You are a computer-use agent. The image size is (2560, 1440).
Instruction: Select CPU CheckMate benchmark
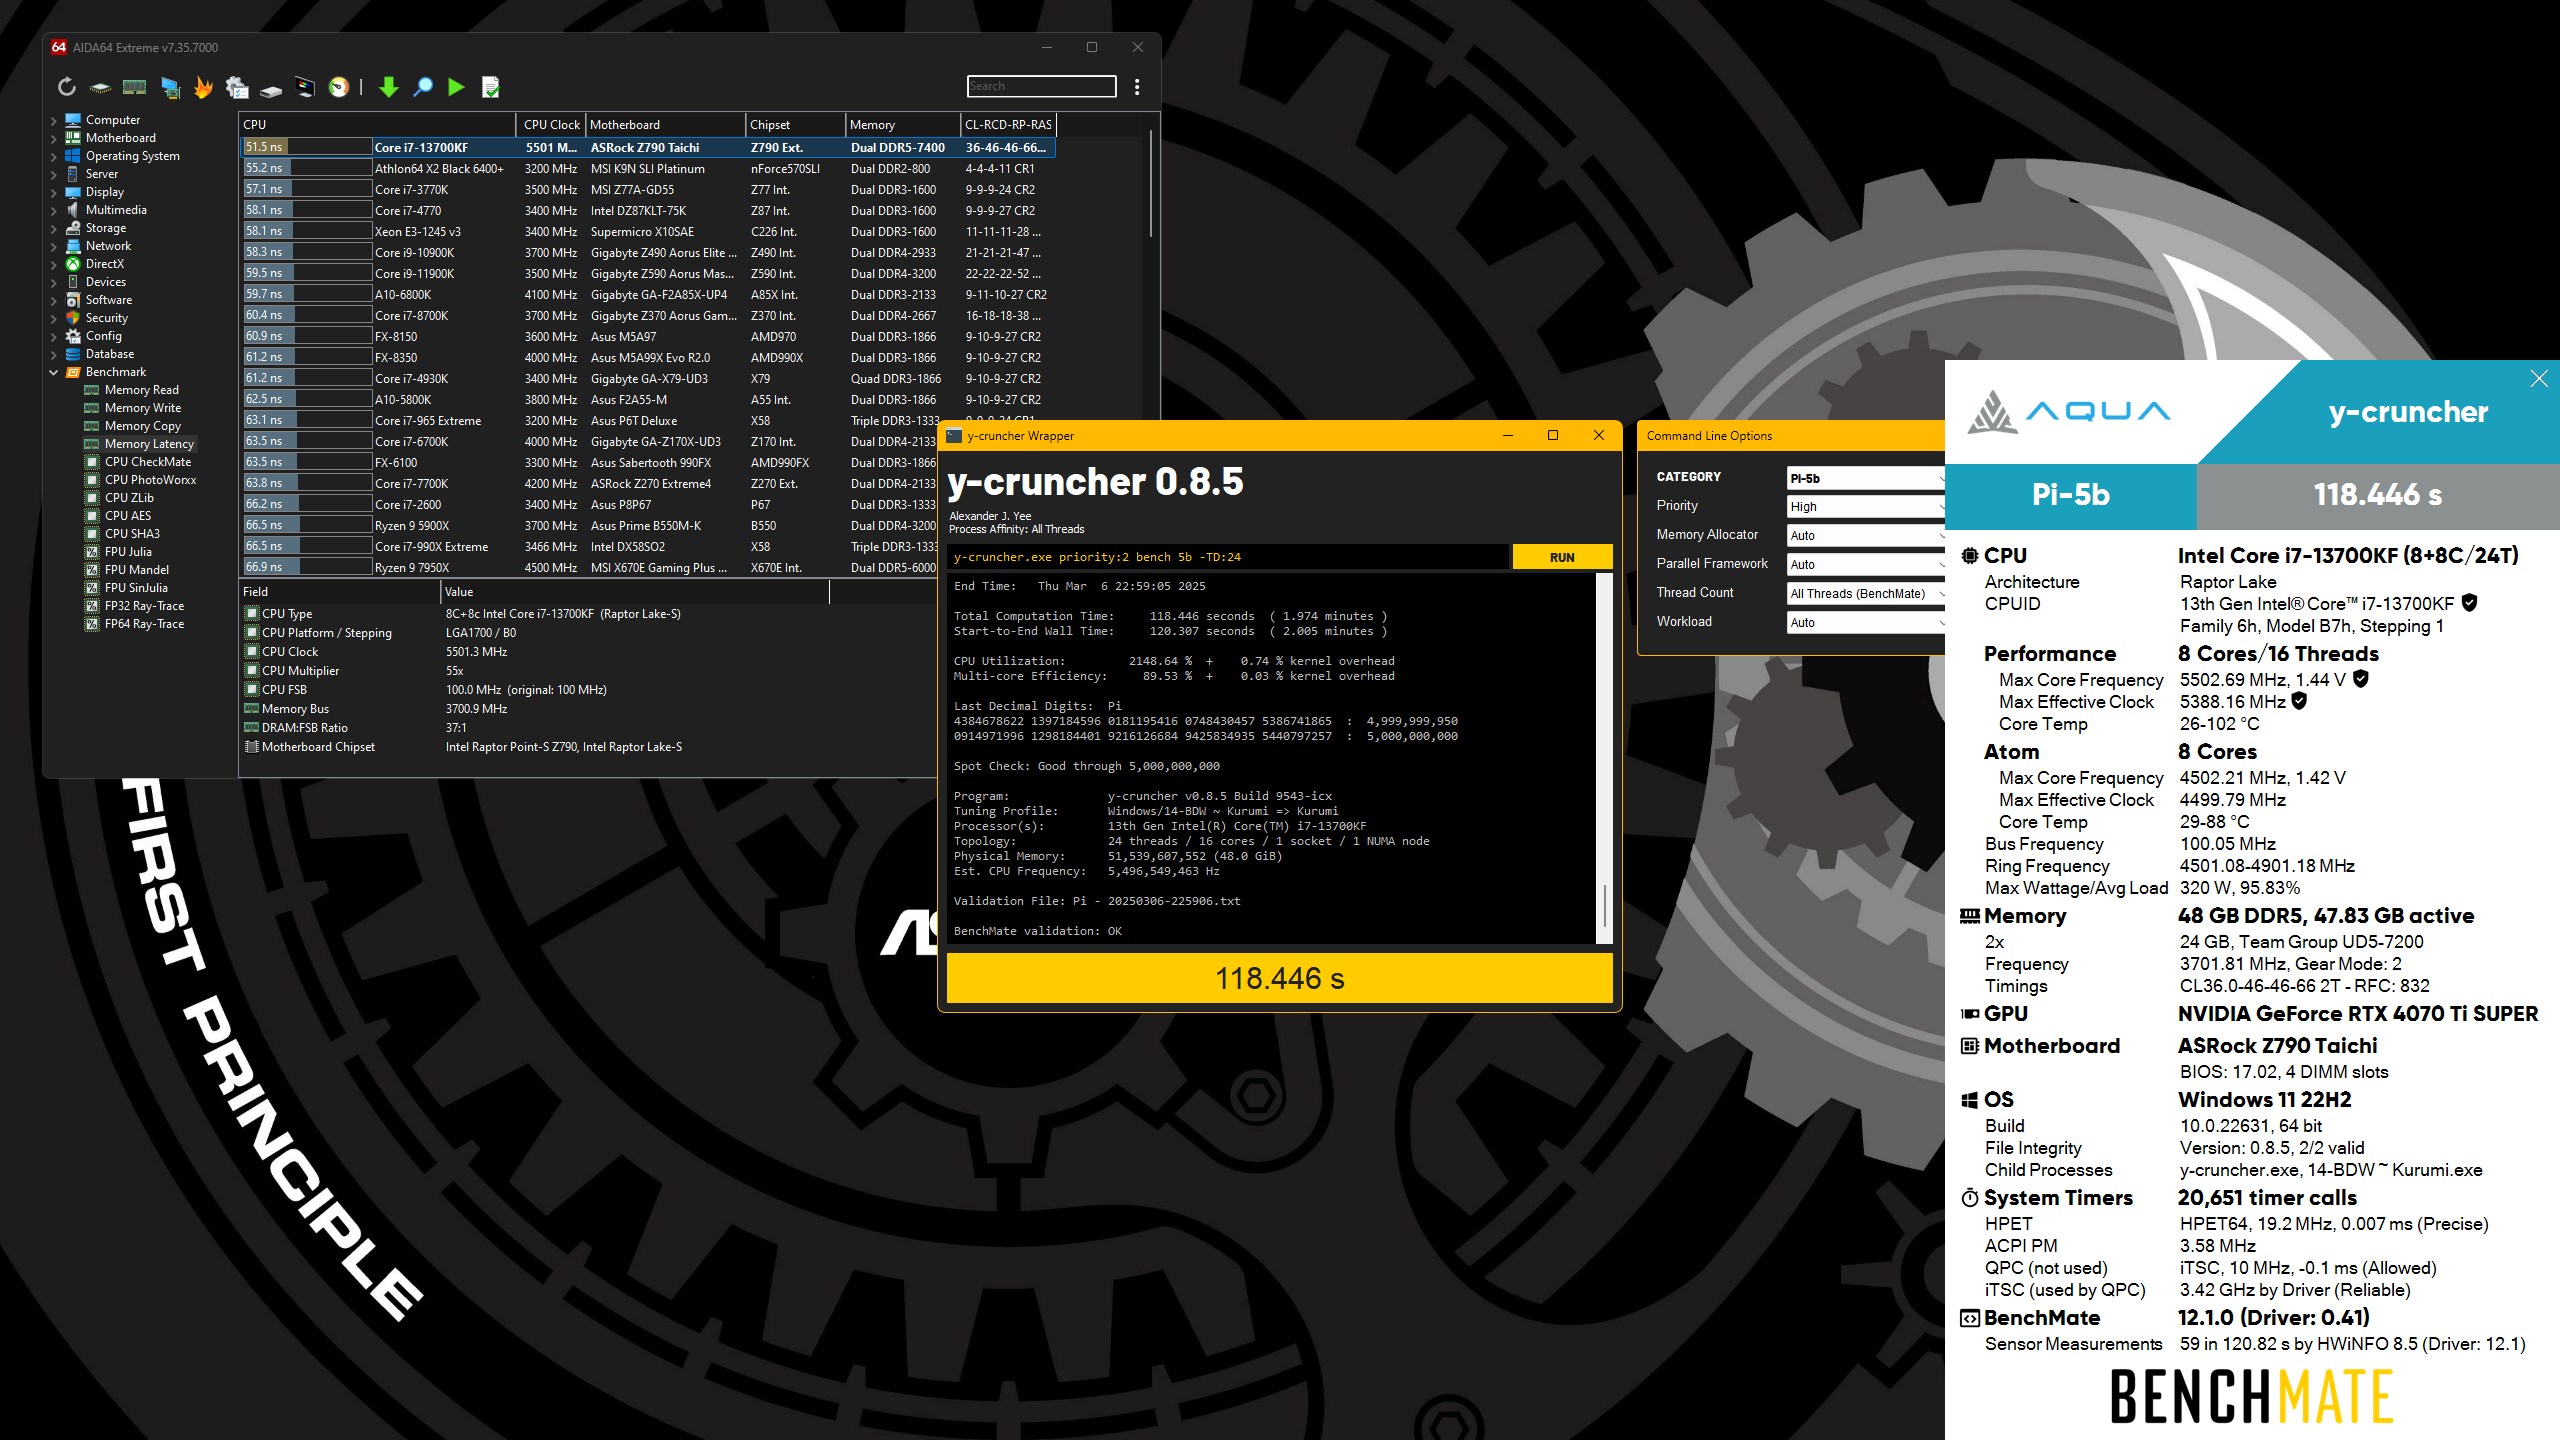[147, 462]
